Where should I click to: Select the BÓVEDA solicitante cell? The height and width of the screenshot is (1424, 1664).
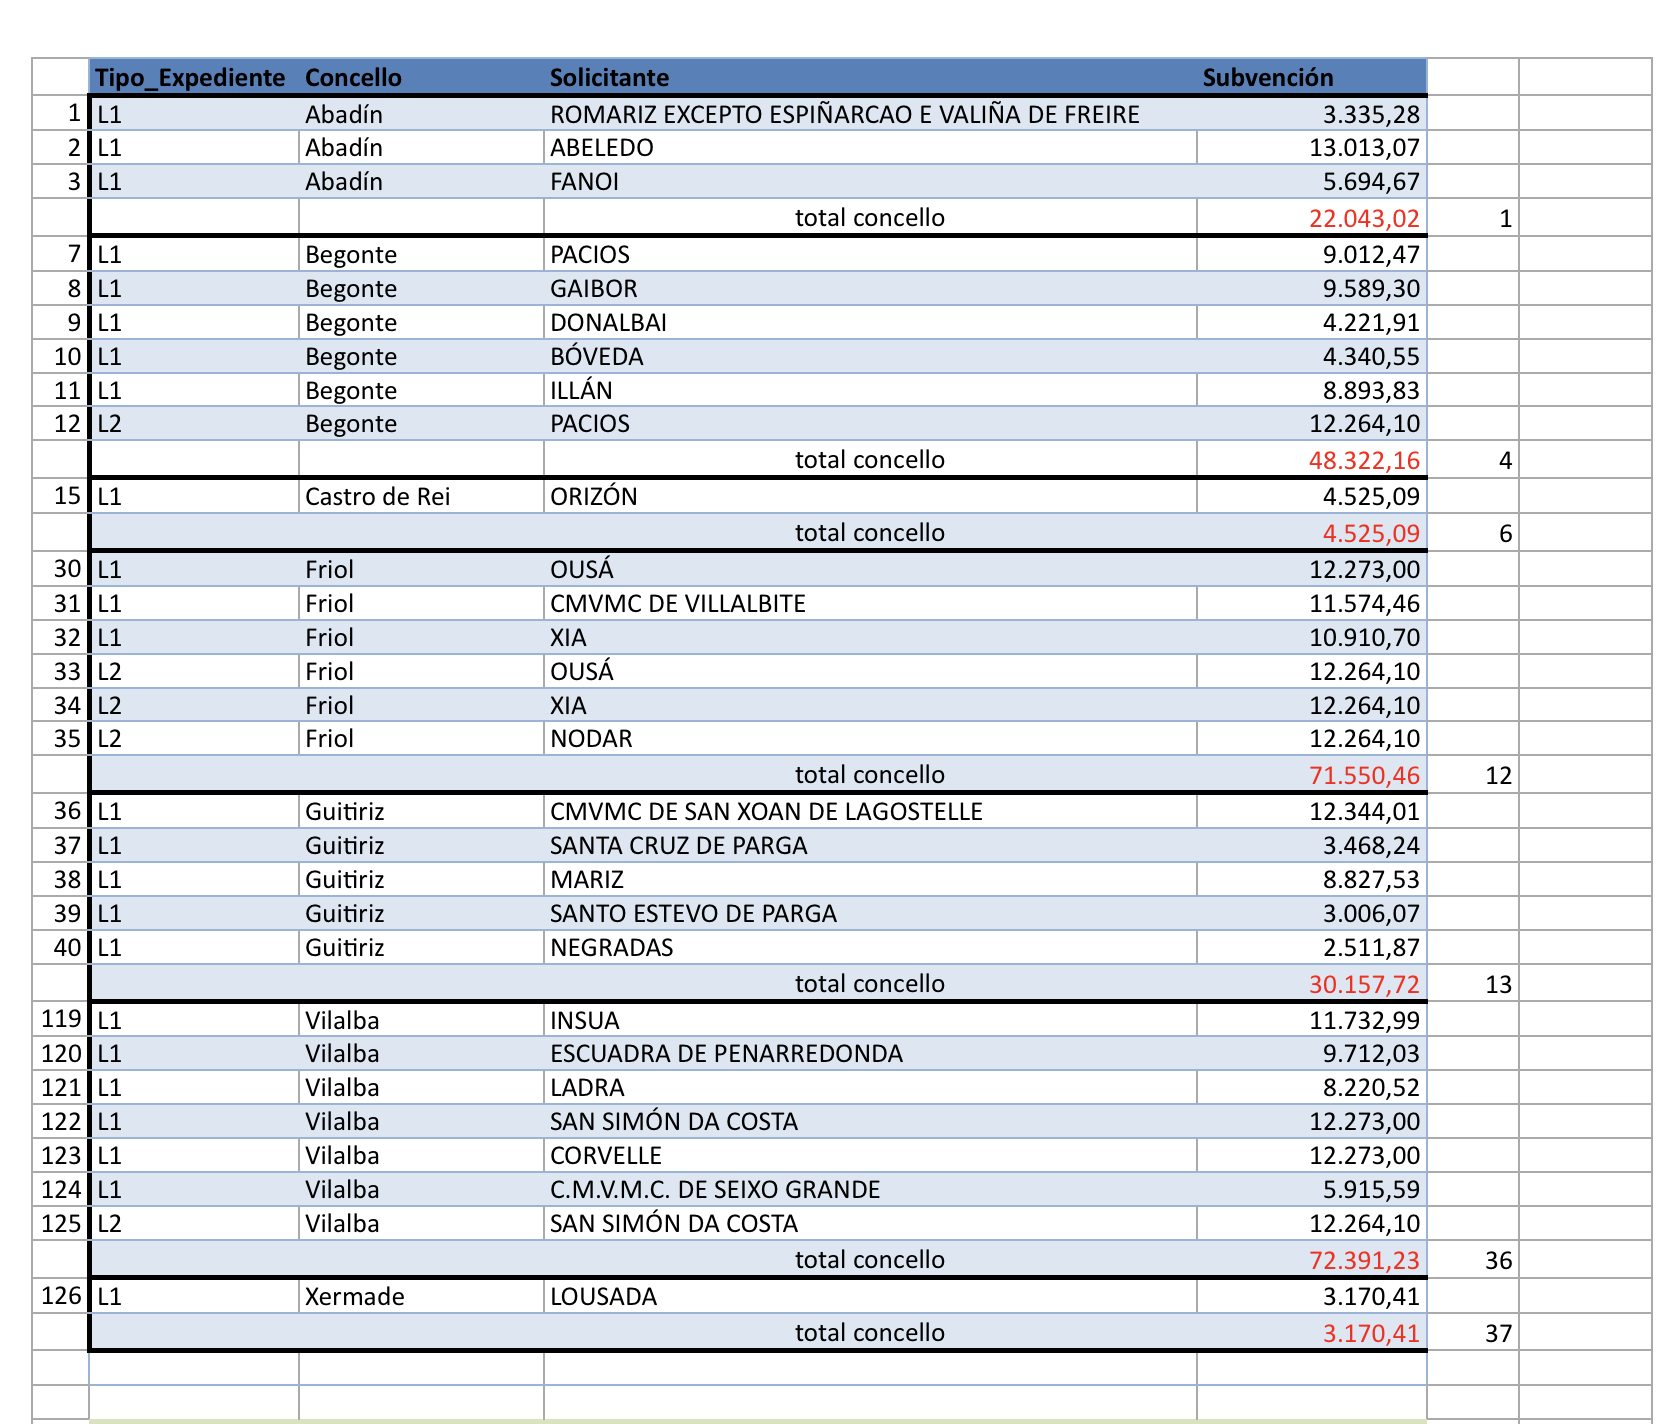click(x=870, y=357)
